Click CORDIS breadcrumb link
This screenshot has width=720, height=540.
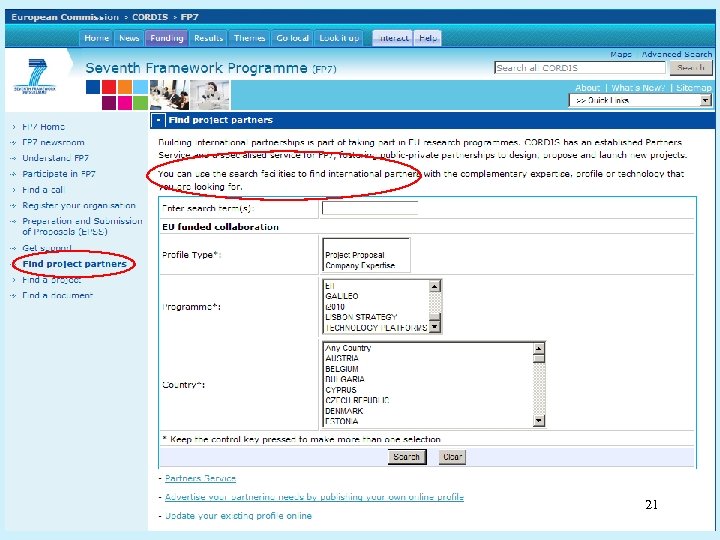coord(150,17)
